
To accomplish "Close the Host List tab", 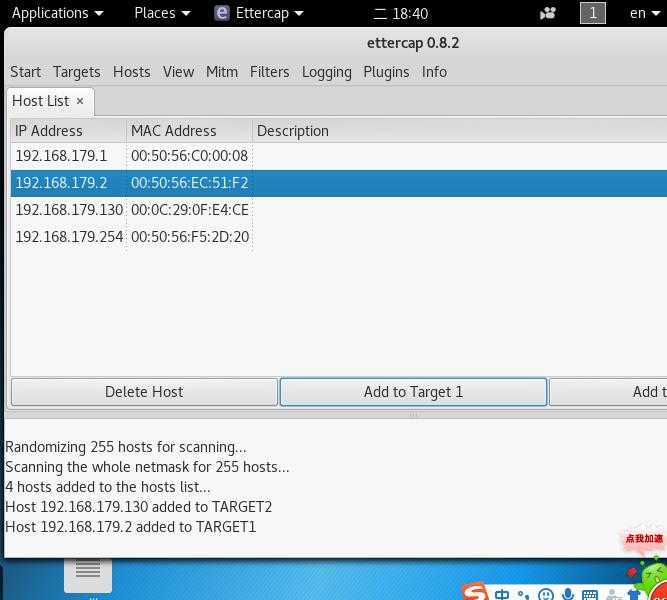I will (80, 101).
